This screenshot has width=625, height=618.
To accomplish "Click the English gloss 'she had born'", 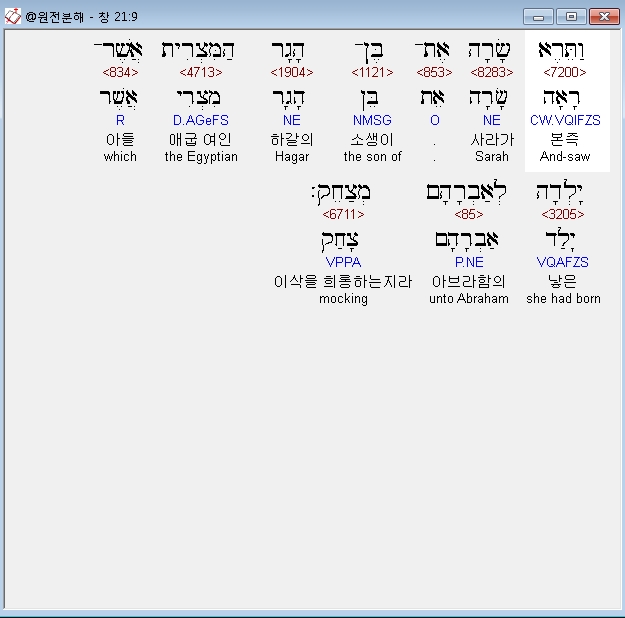I will tap(563, 298).
